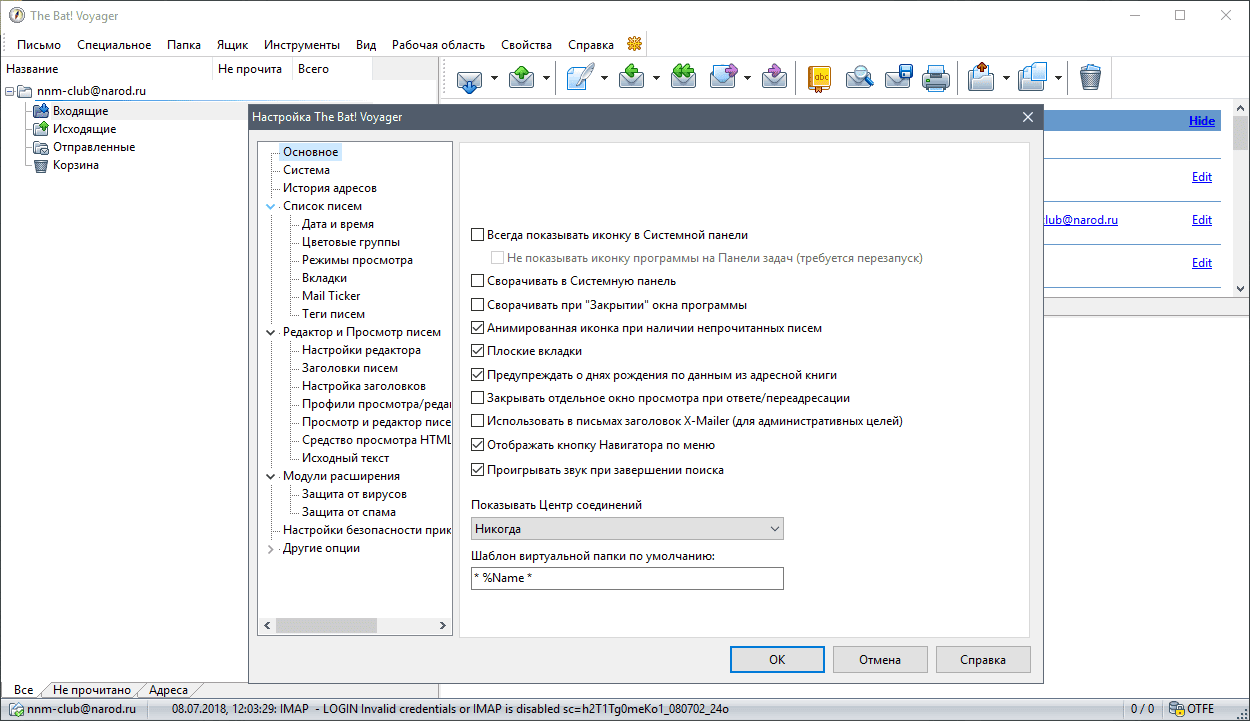
Task: Expand 'Другие опции' tree node
Action: point(270,549)
